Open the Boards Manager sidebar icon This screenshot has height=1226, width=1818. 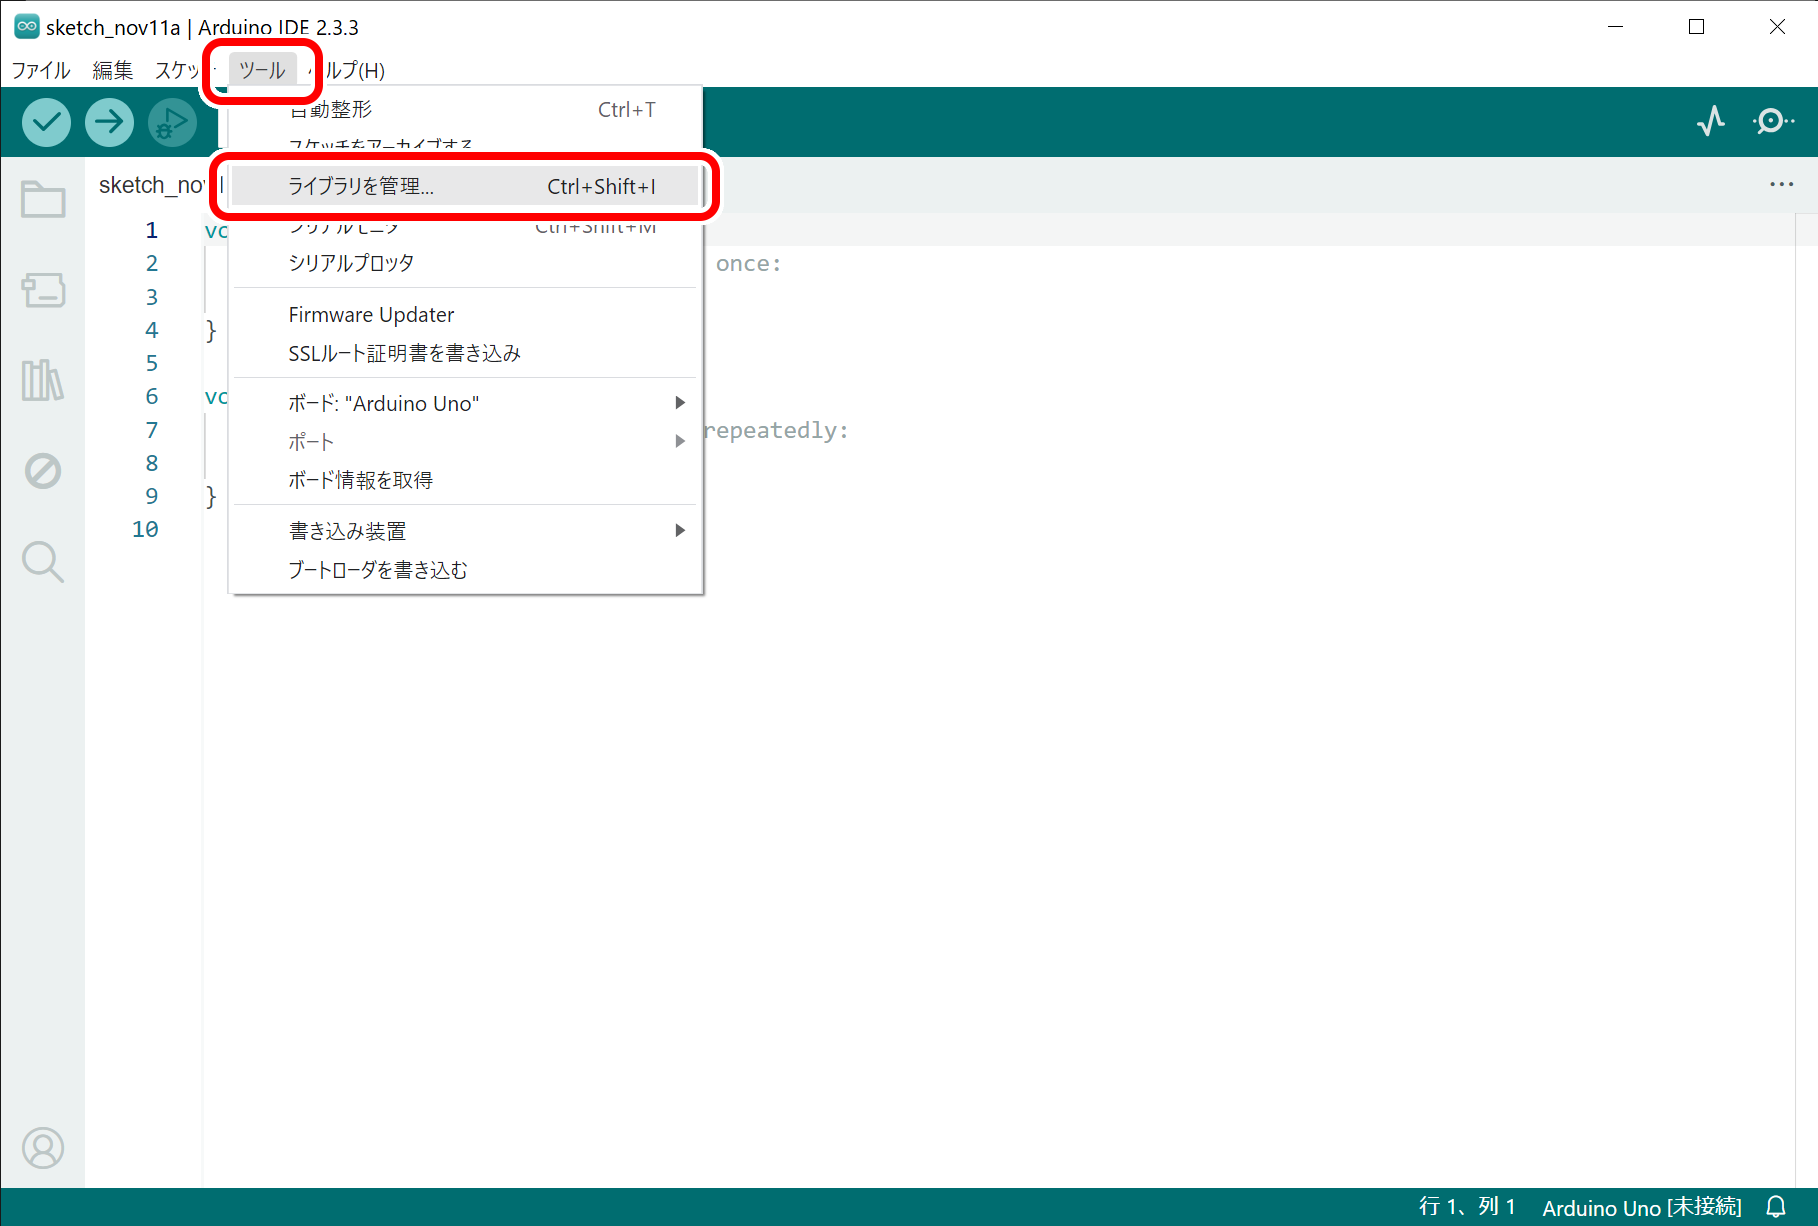[43, 290]
